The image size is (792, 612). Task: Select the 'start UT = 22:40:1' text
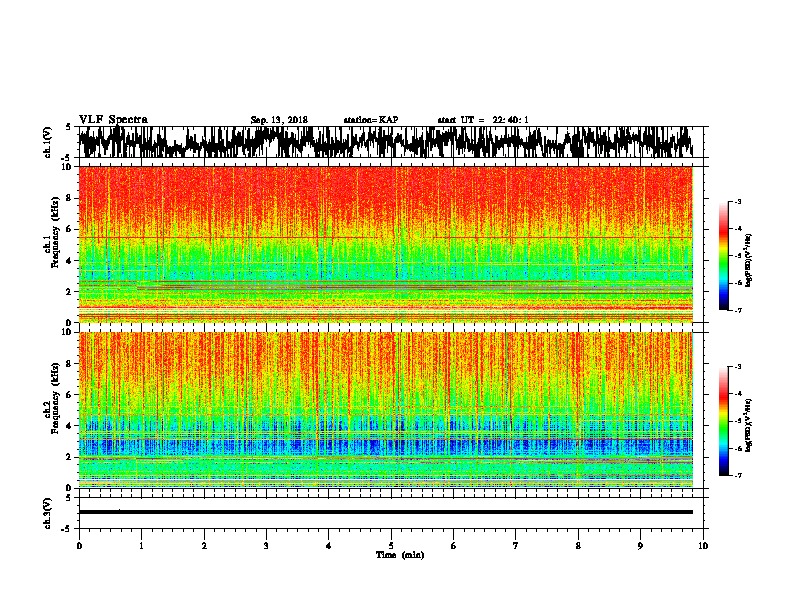pos(483,120)
